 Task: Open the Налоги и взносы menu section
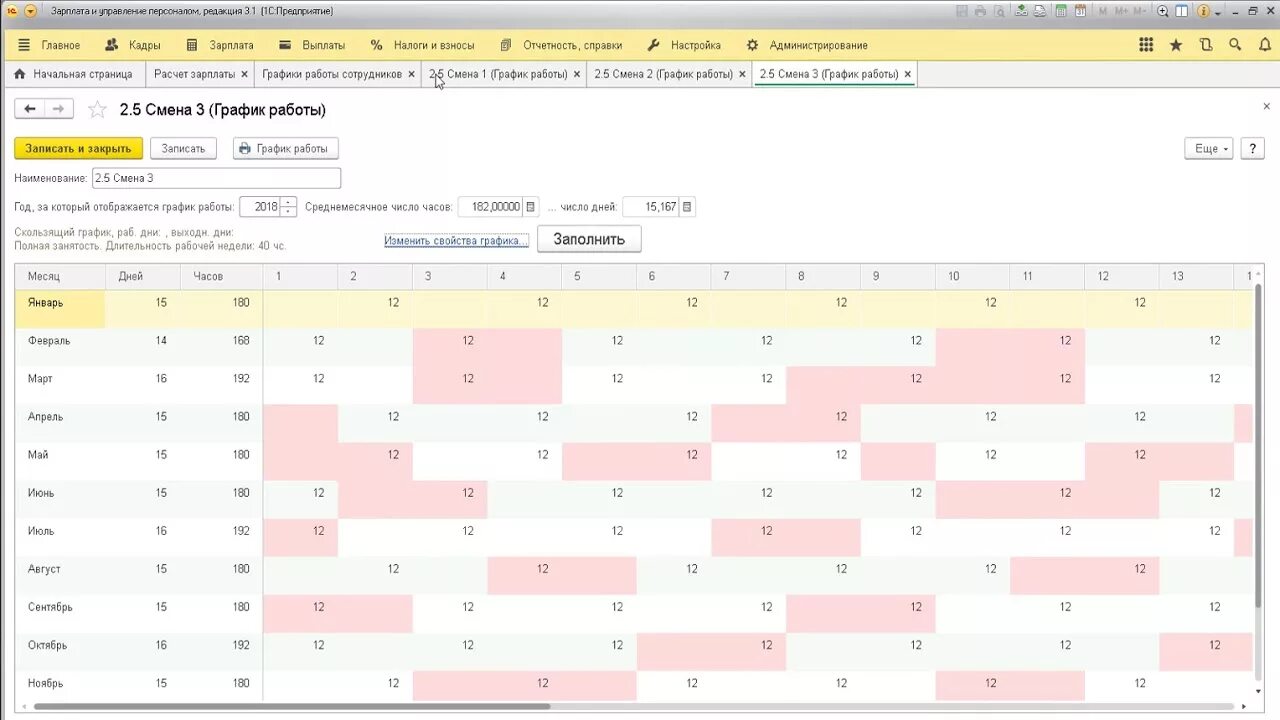coord(433,45)
